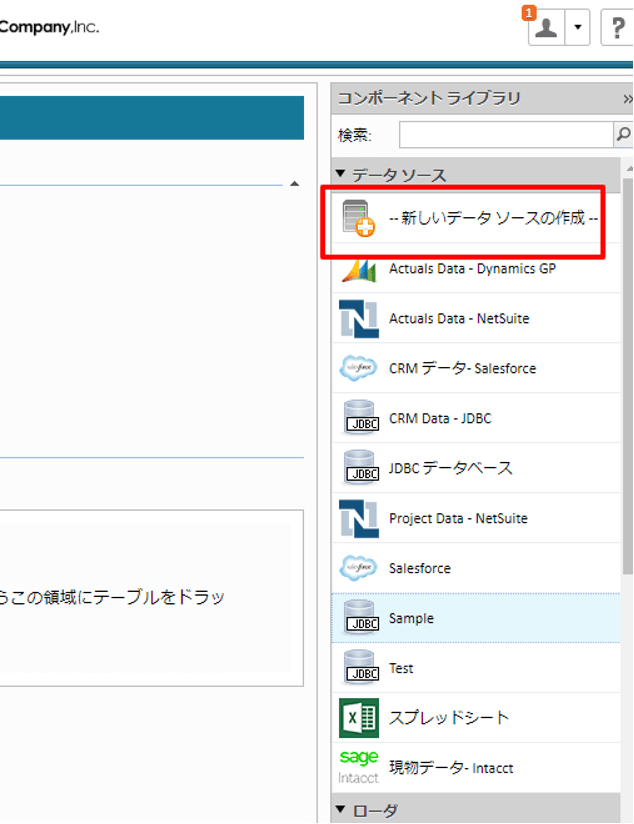Click the JDBC データベース database icon
The image size is (634, 824).
pos(361,468)
